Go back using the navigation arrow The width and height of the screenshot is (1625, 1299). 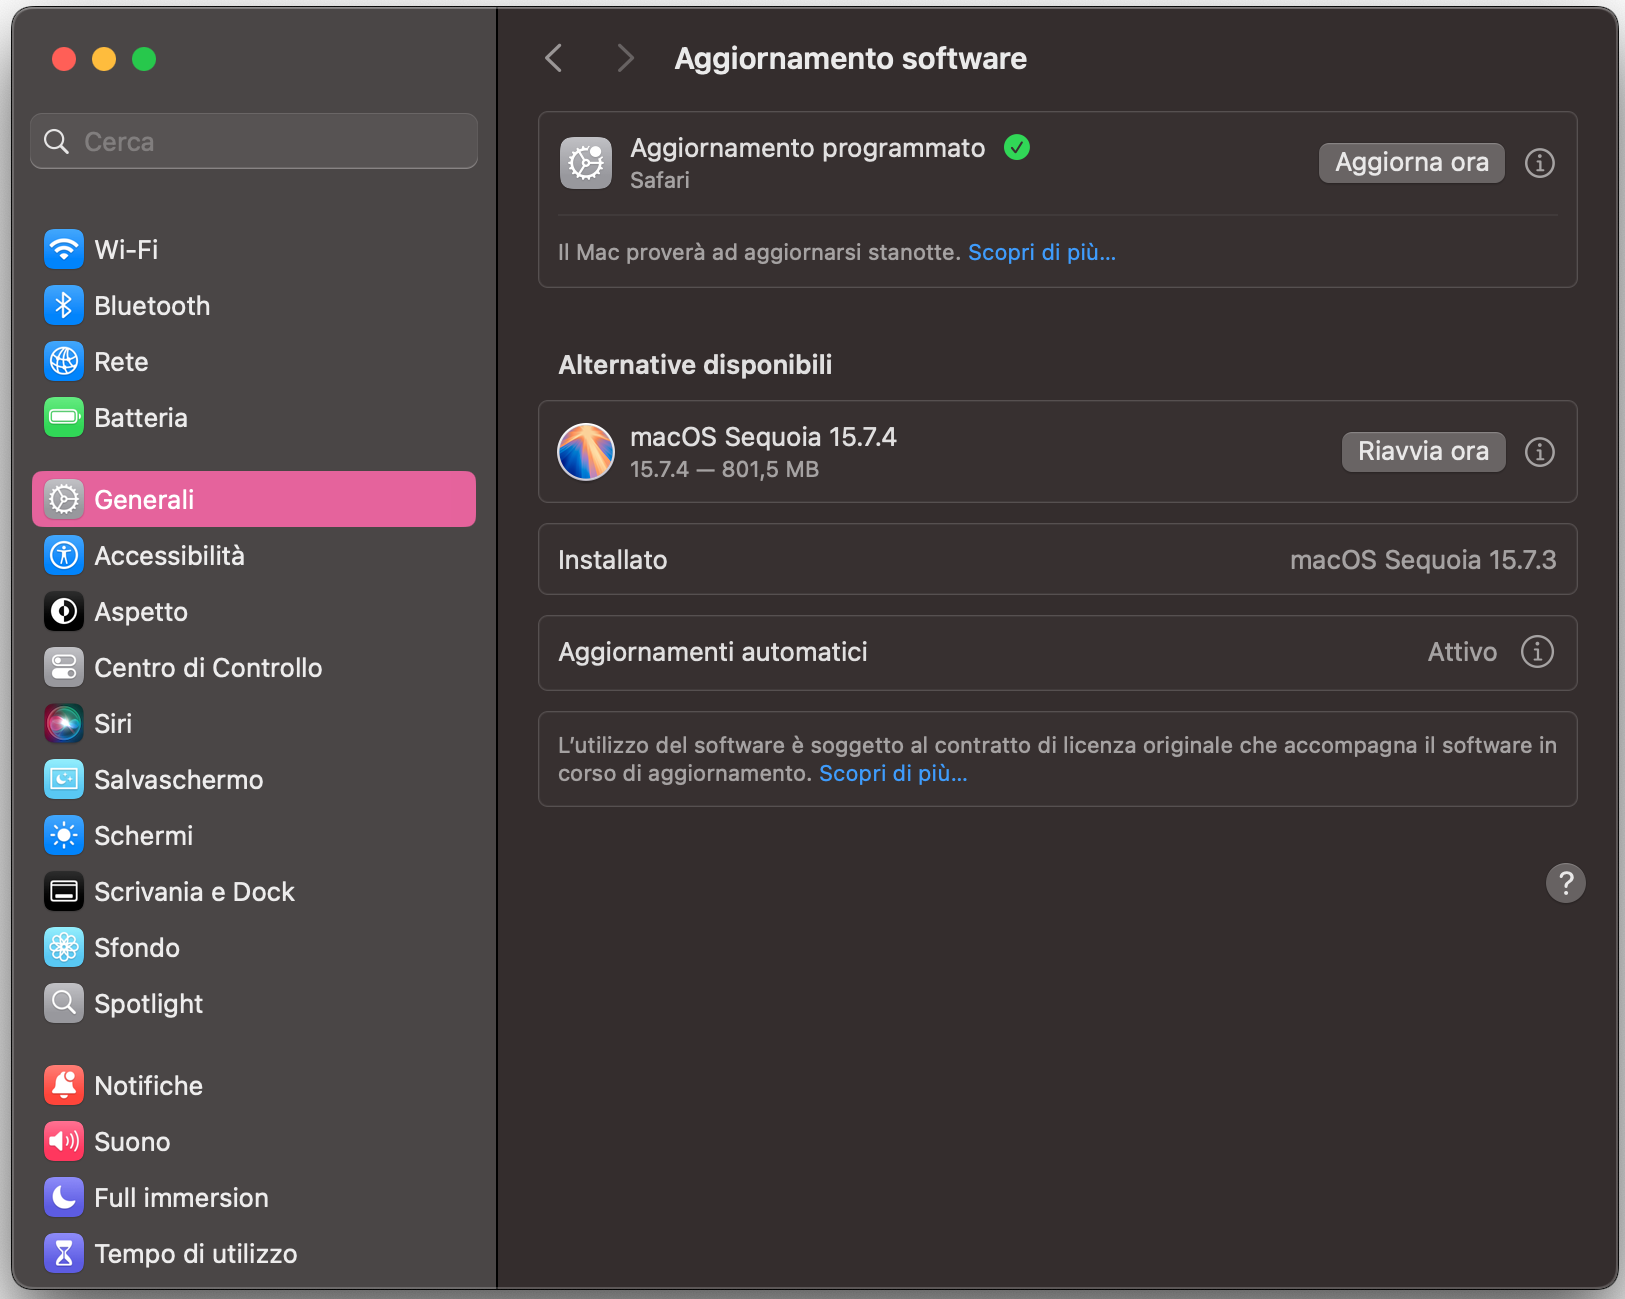tap(553, 58)
